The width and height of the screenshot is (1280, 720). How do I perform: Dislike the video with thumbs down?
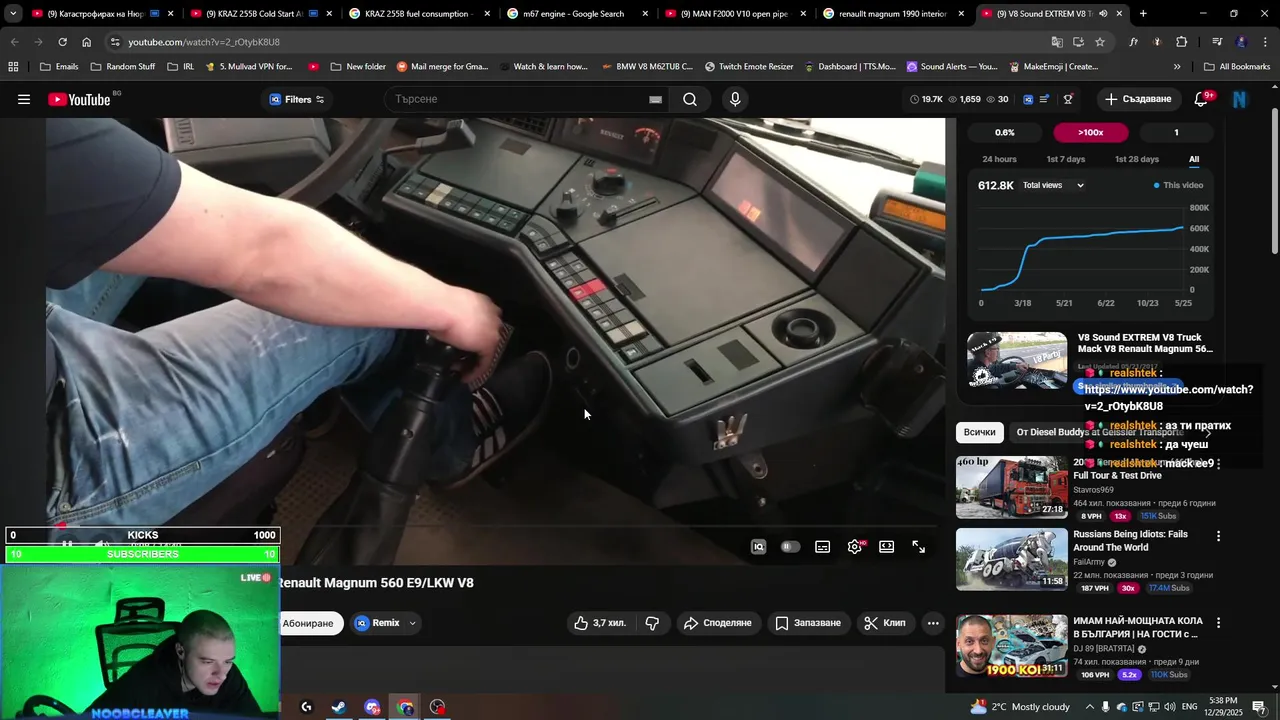click(652, 623)
